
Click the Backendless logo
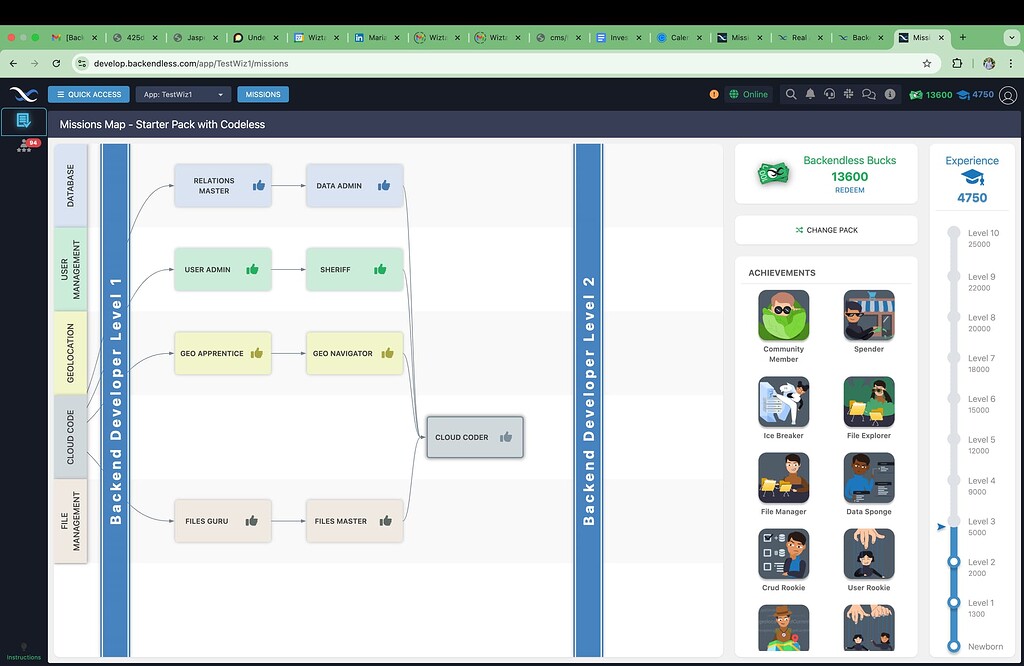[24, 95]
